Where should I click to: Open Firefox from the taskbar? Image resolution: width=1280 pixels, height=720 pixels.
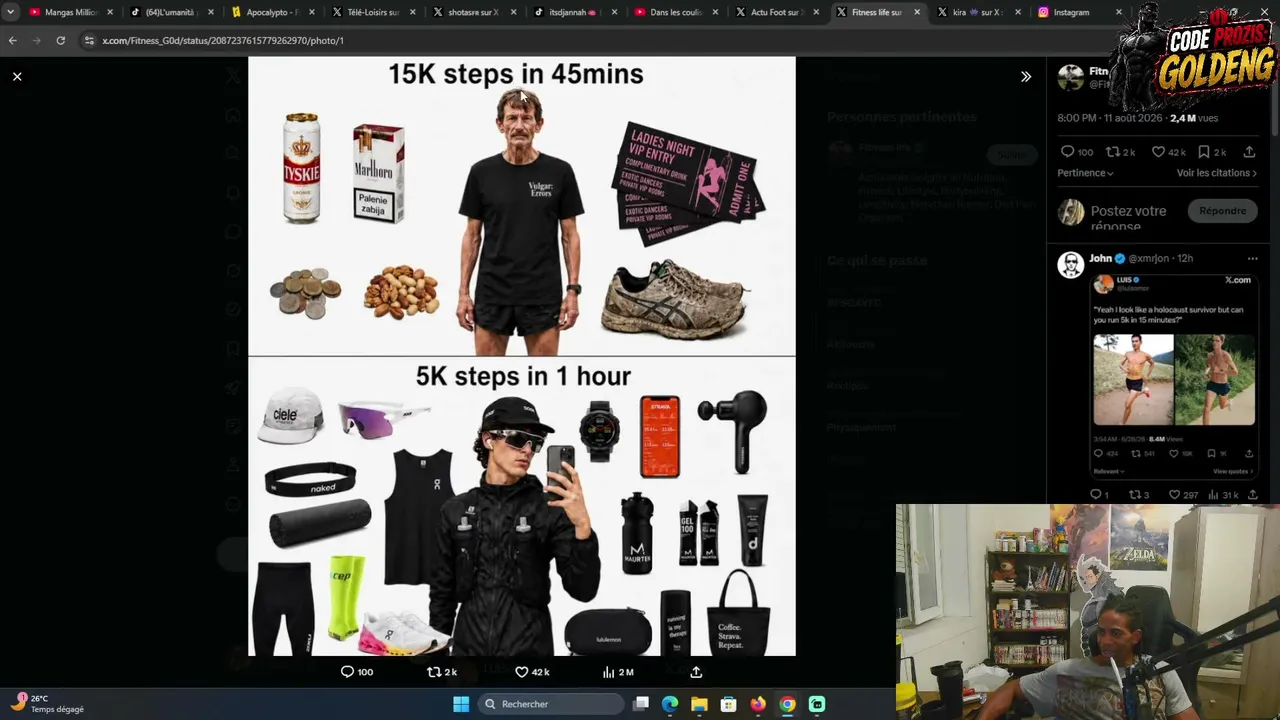[x=758, y=704]
